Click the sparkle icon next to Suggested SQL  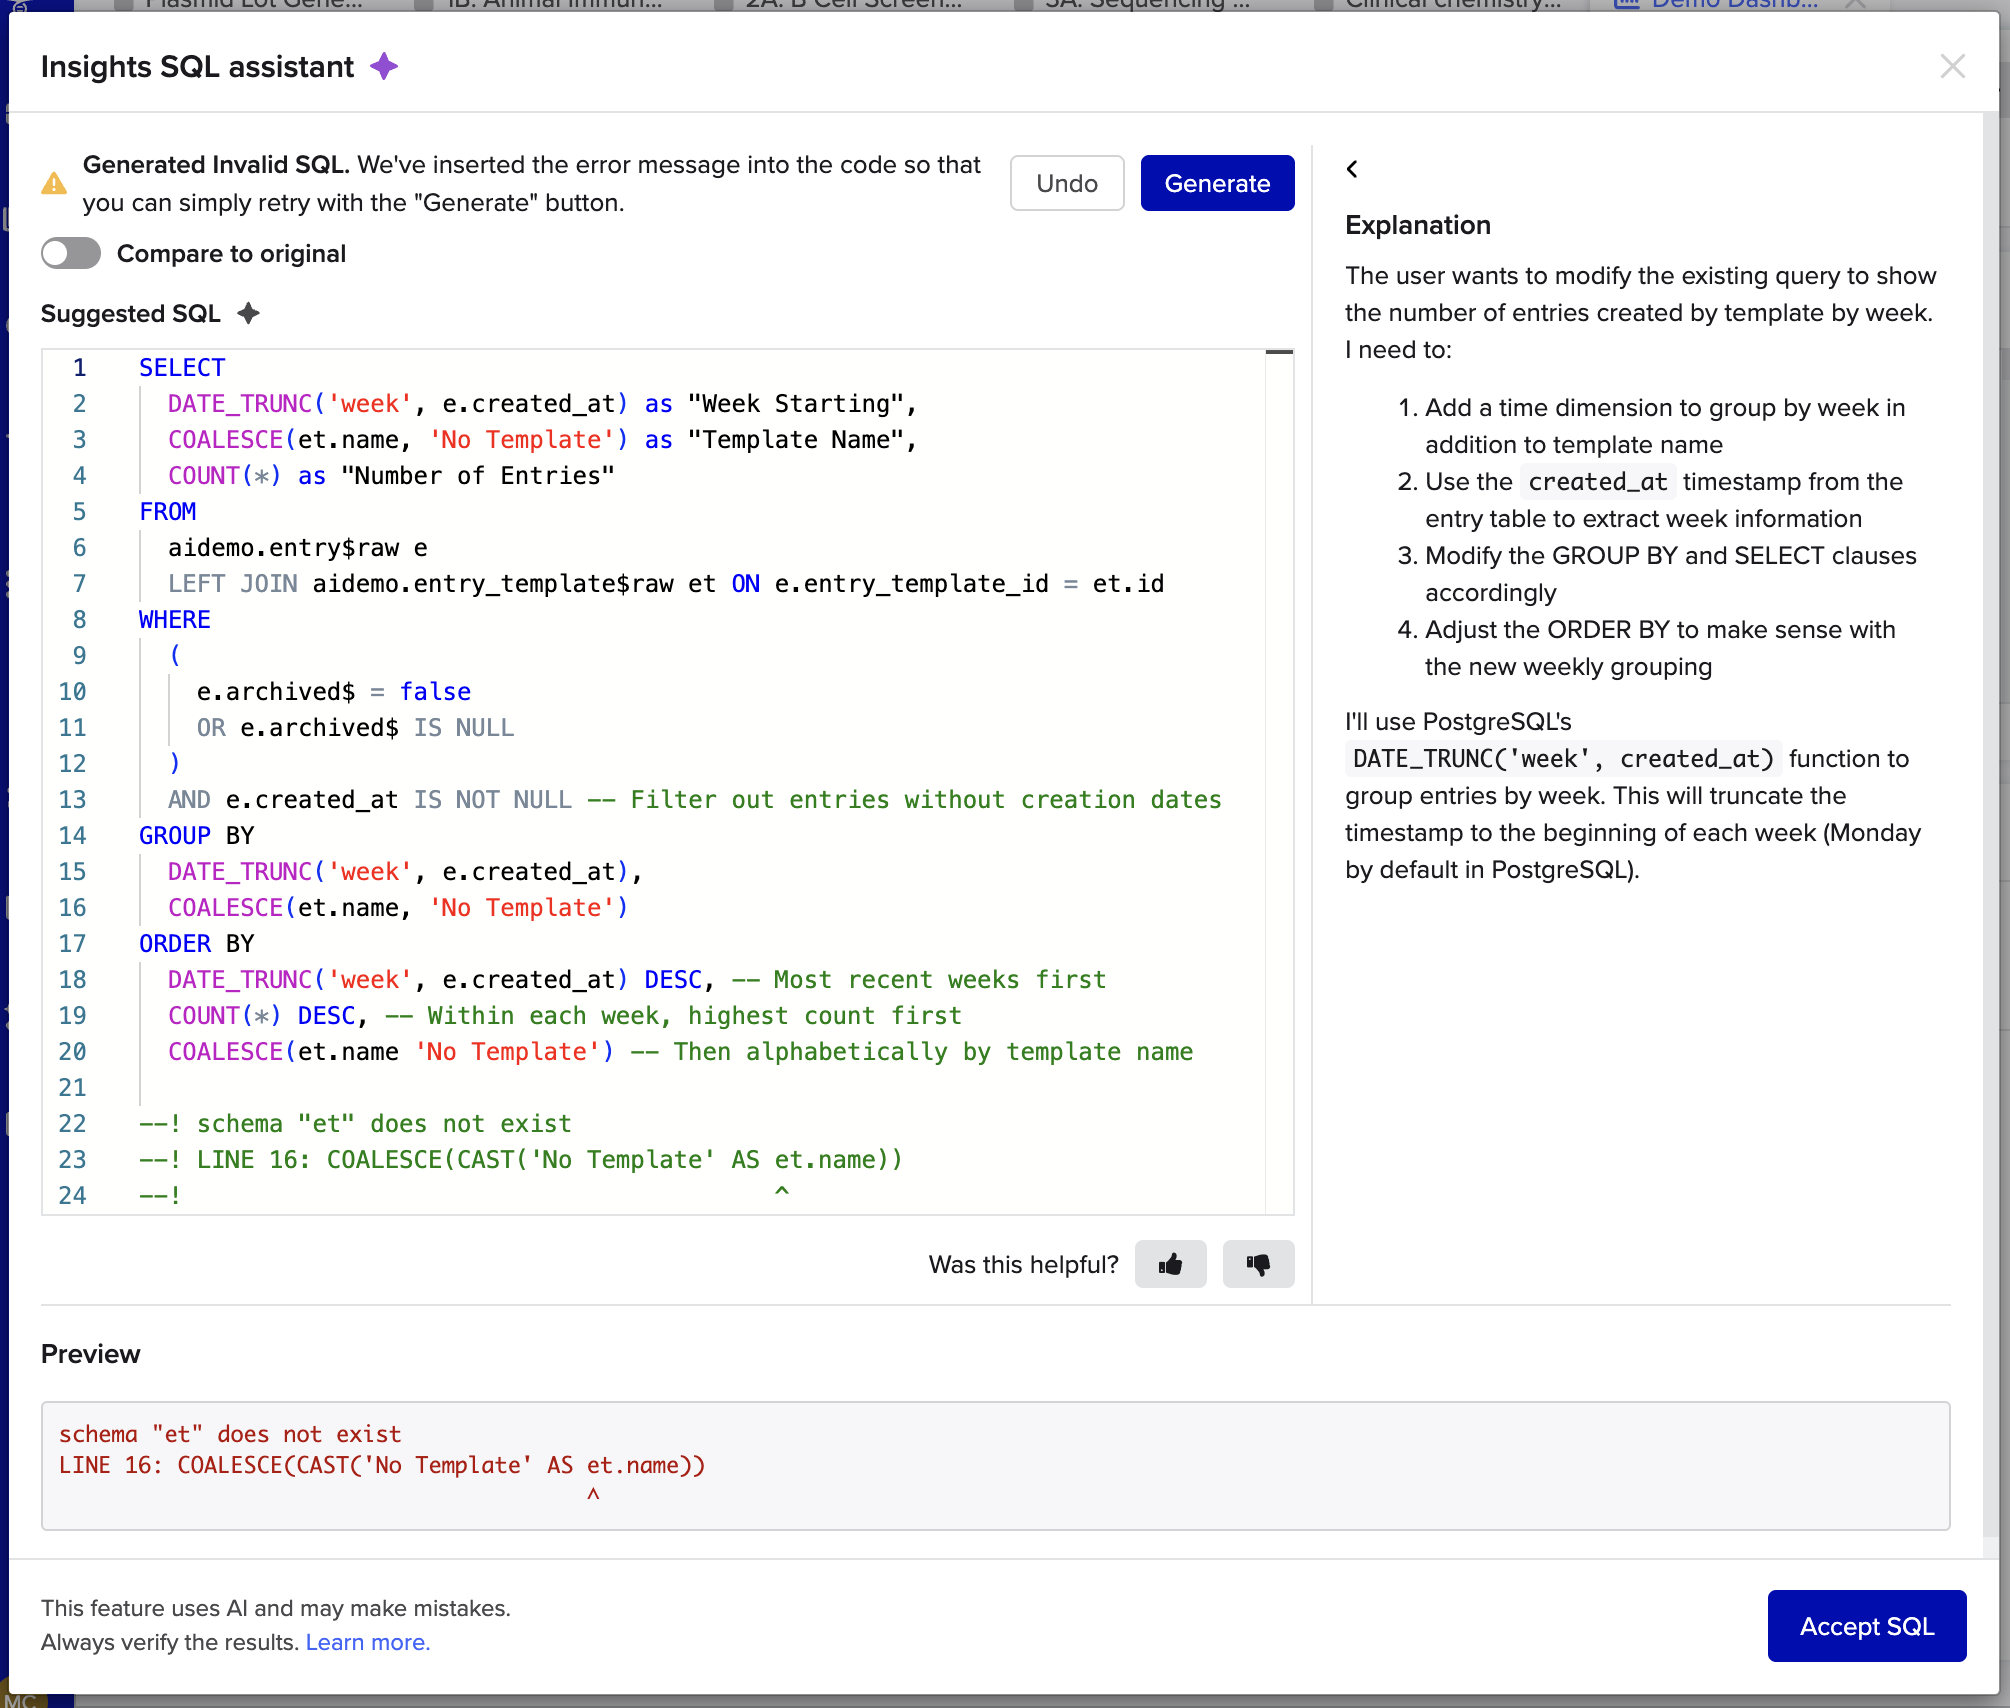248,313
